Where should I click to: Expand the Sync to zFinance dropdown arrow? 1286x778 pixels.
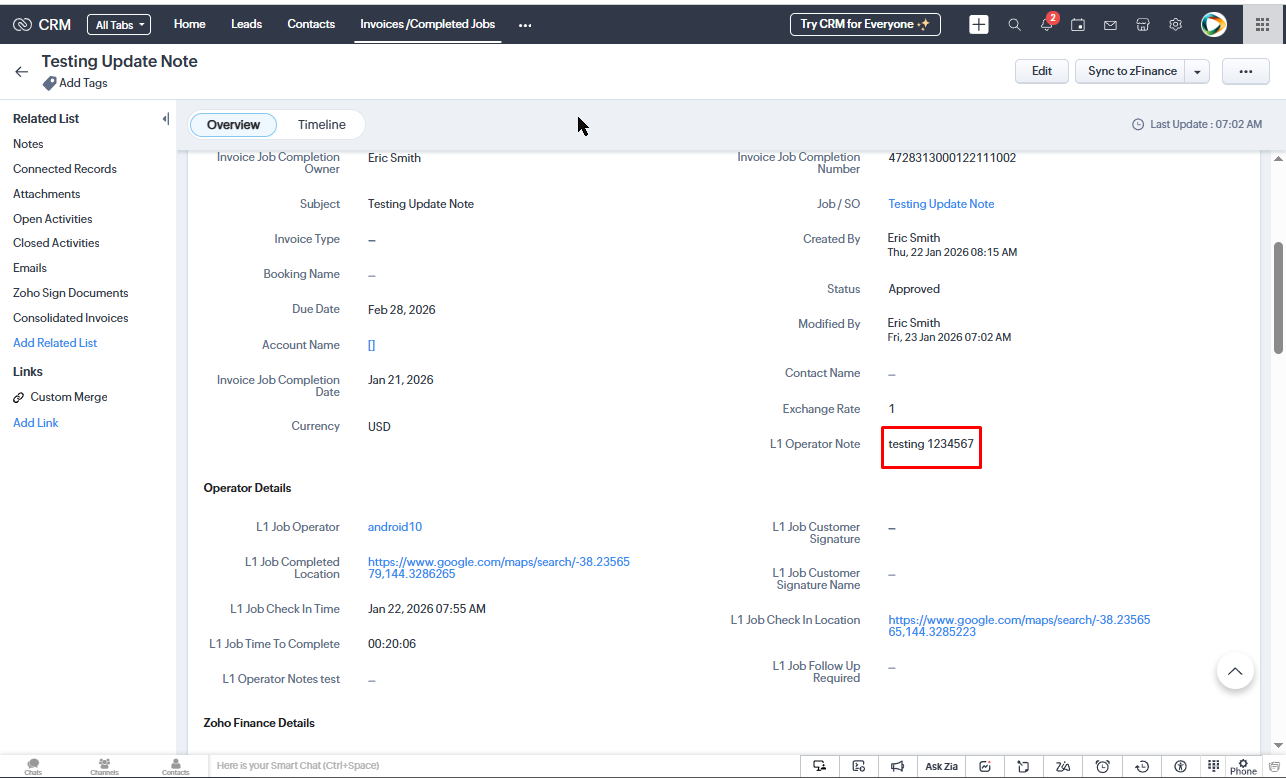1197,71
